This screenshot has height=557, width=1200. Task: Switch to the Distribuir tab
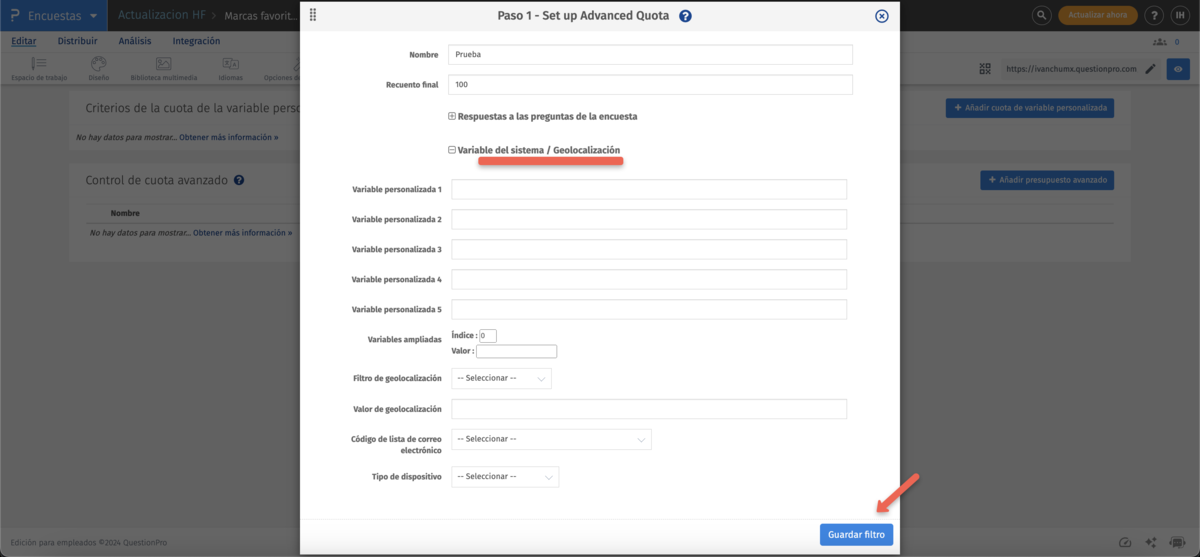[78, 41]
